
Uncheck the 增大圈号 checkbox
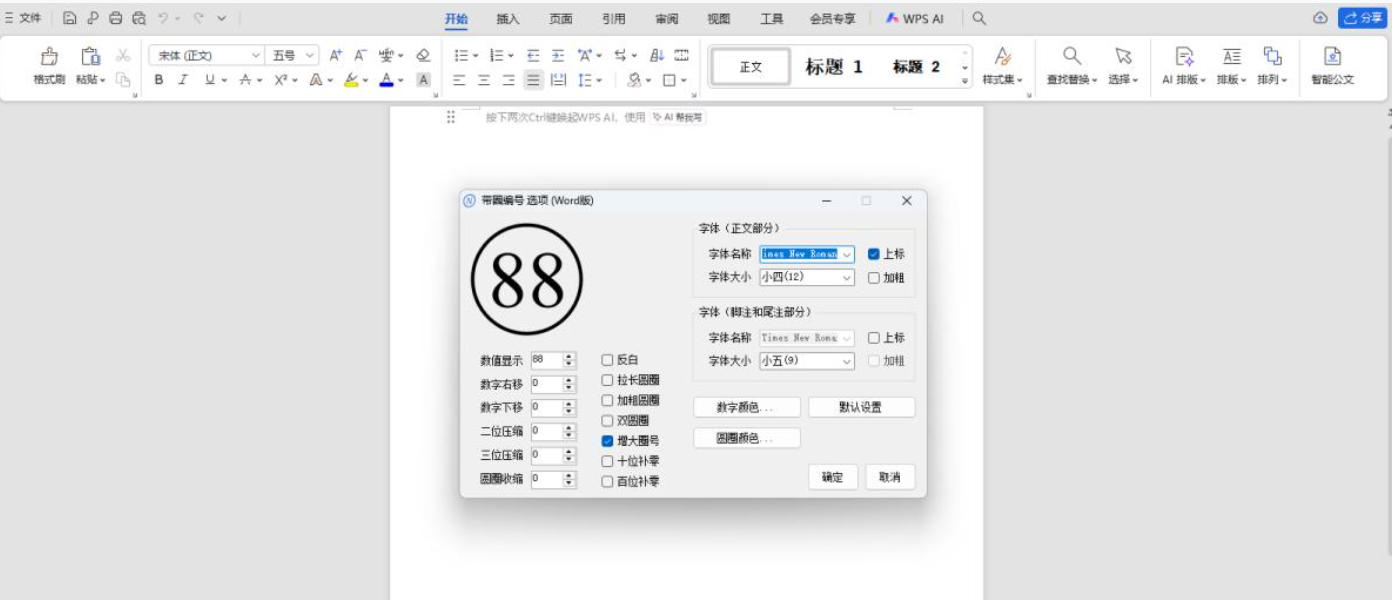pos(607,441)
